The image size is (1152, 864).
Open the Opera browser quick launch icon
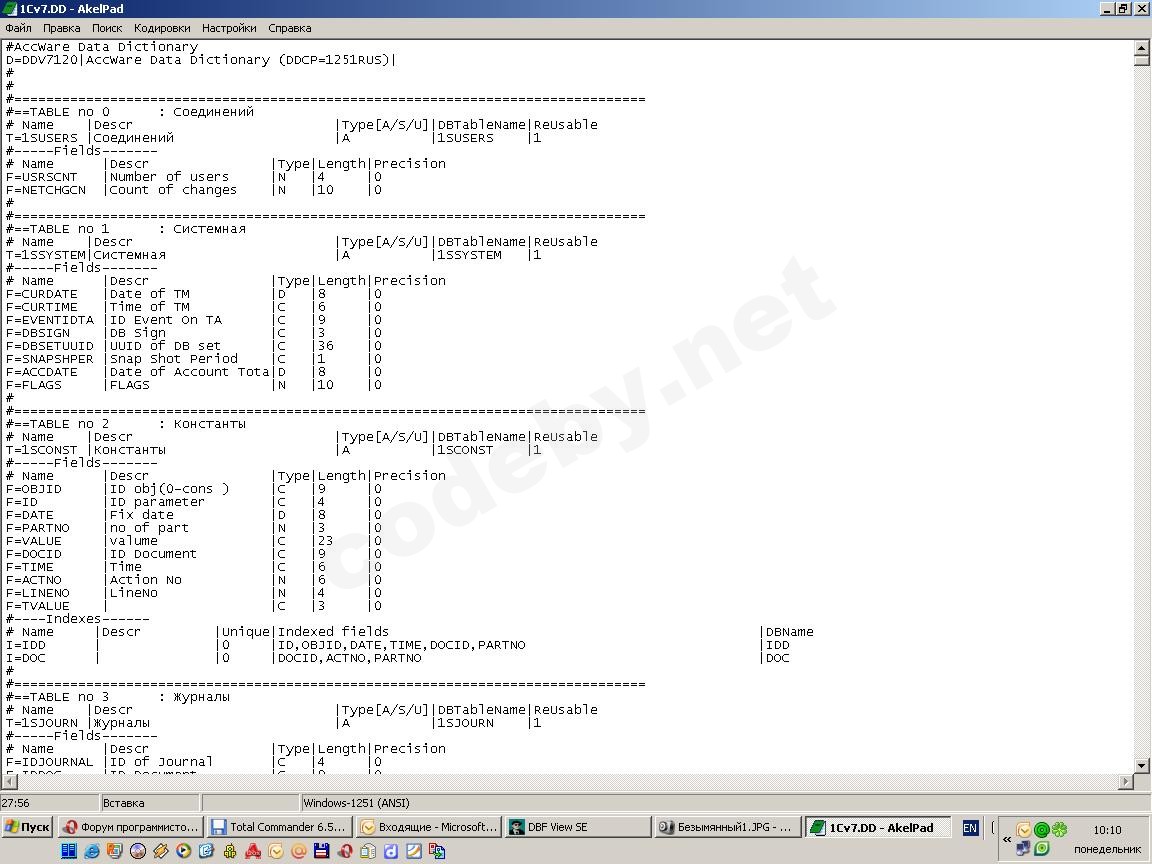tap(345, 851)
